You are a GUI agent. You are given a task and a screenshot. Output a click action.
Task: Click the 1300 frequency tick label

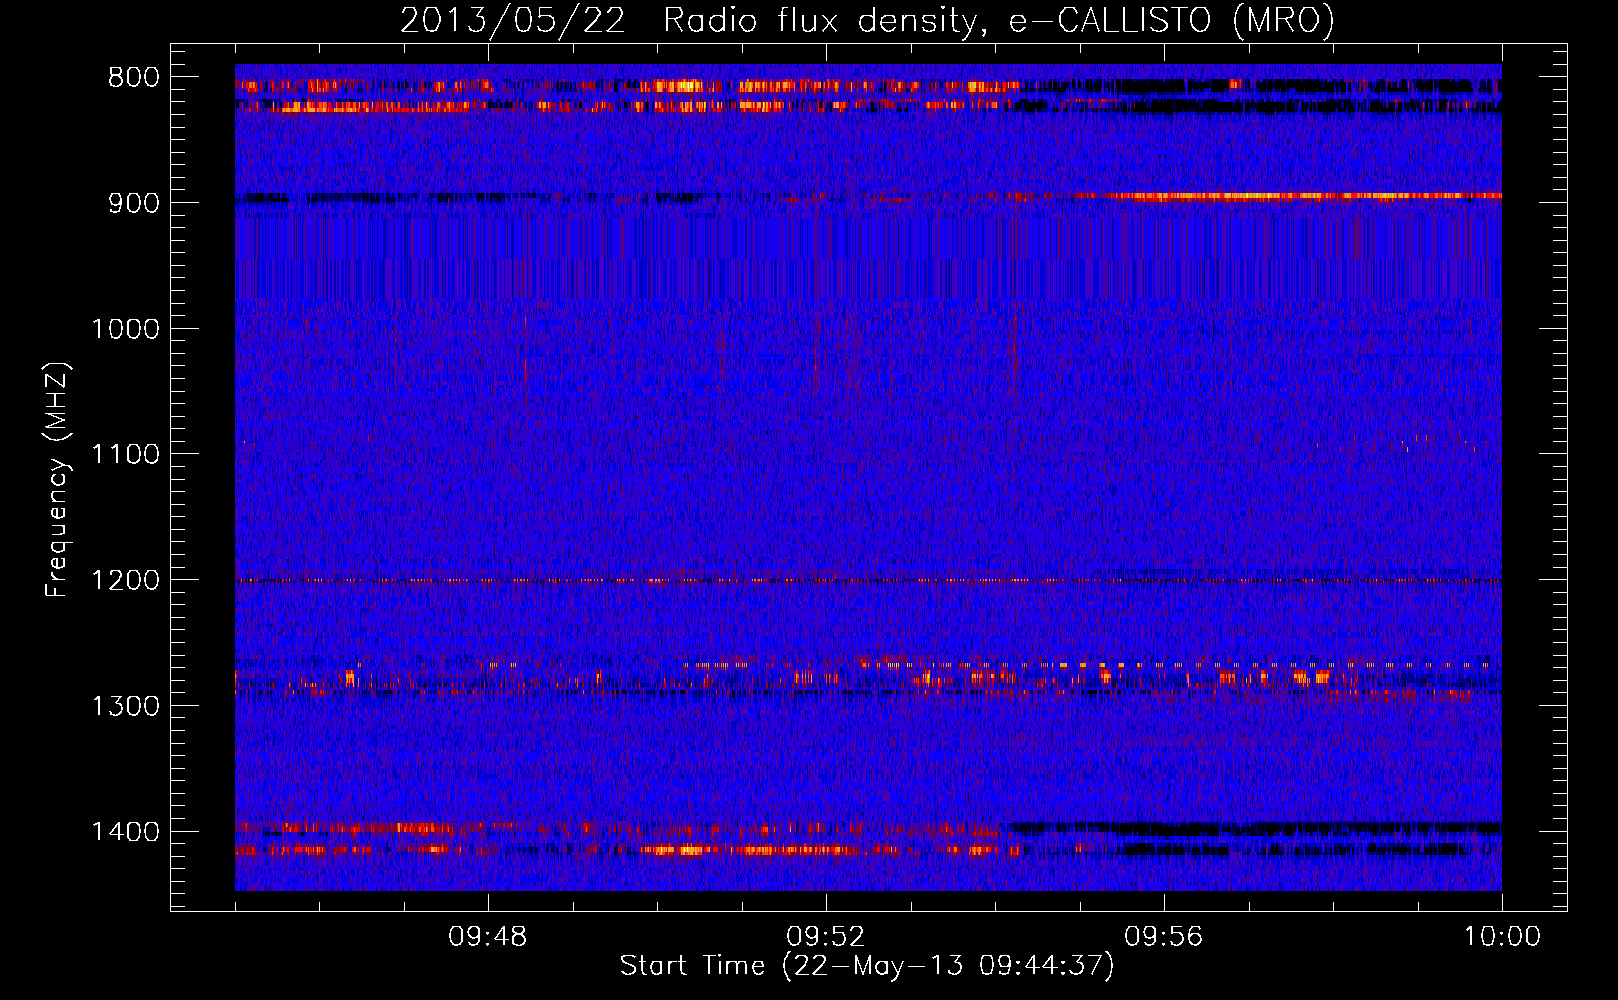(x=125, y=707)
